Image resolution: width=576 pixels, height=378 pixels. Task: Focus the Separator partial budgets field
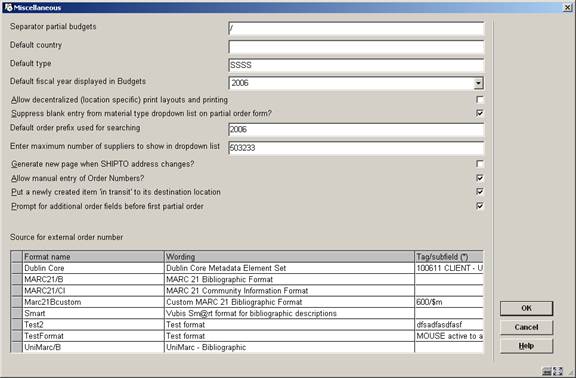click(356, 29)
